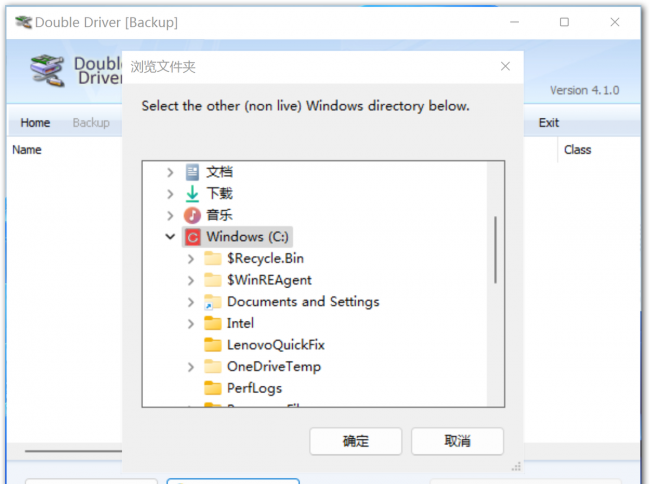Click the Intel folder icon
650x484 pixels.
[213, 323]
